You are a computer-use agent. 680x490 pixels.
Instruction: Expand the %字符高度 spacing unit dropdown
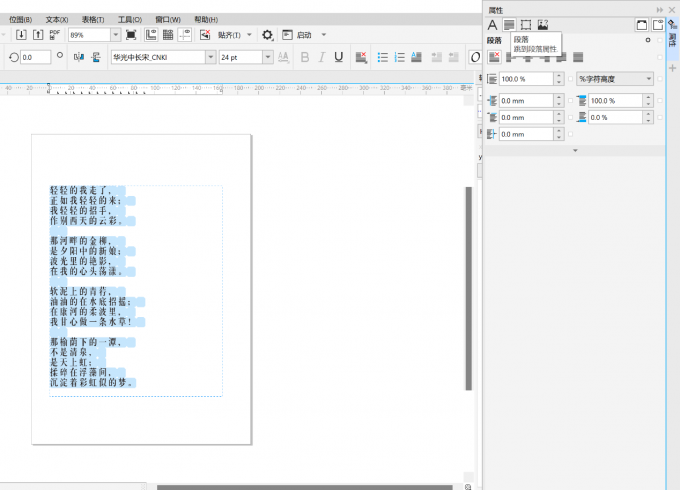click(615, 79)
